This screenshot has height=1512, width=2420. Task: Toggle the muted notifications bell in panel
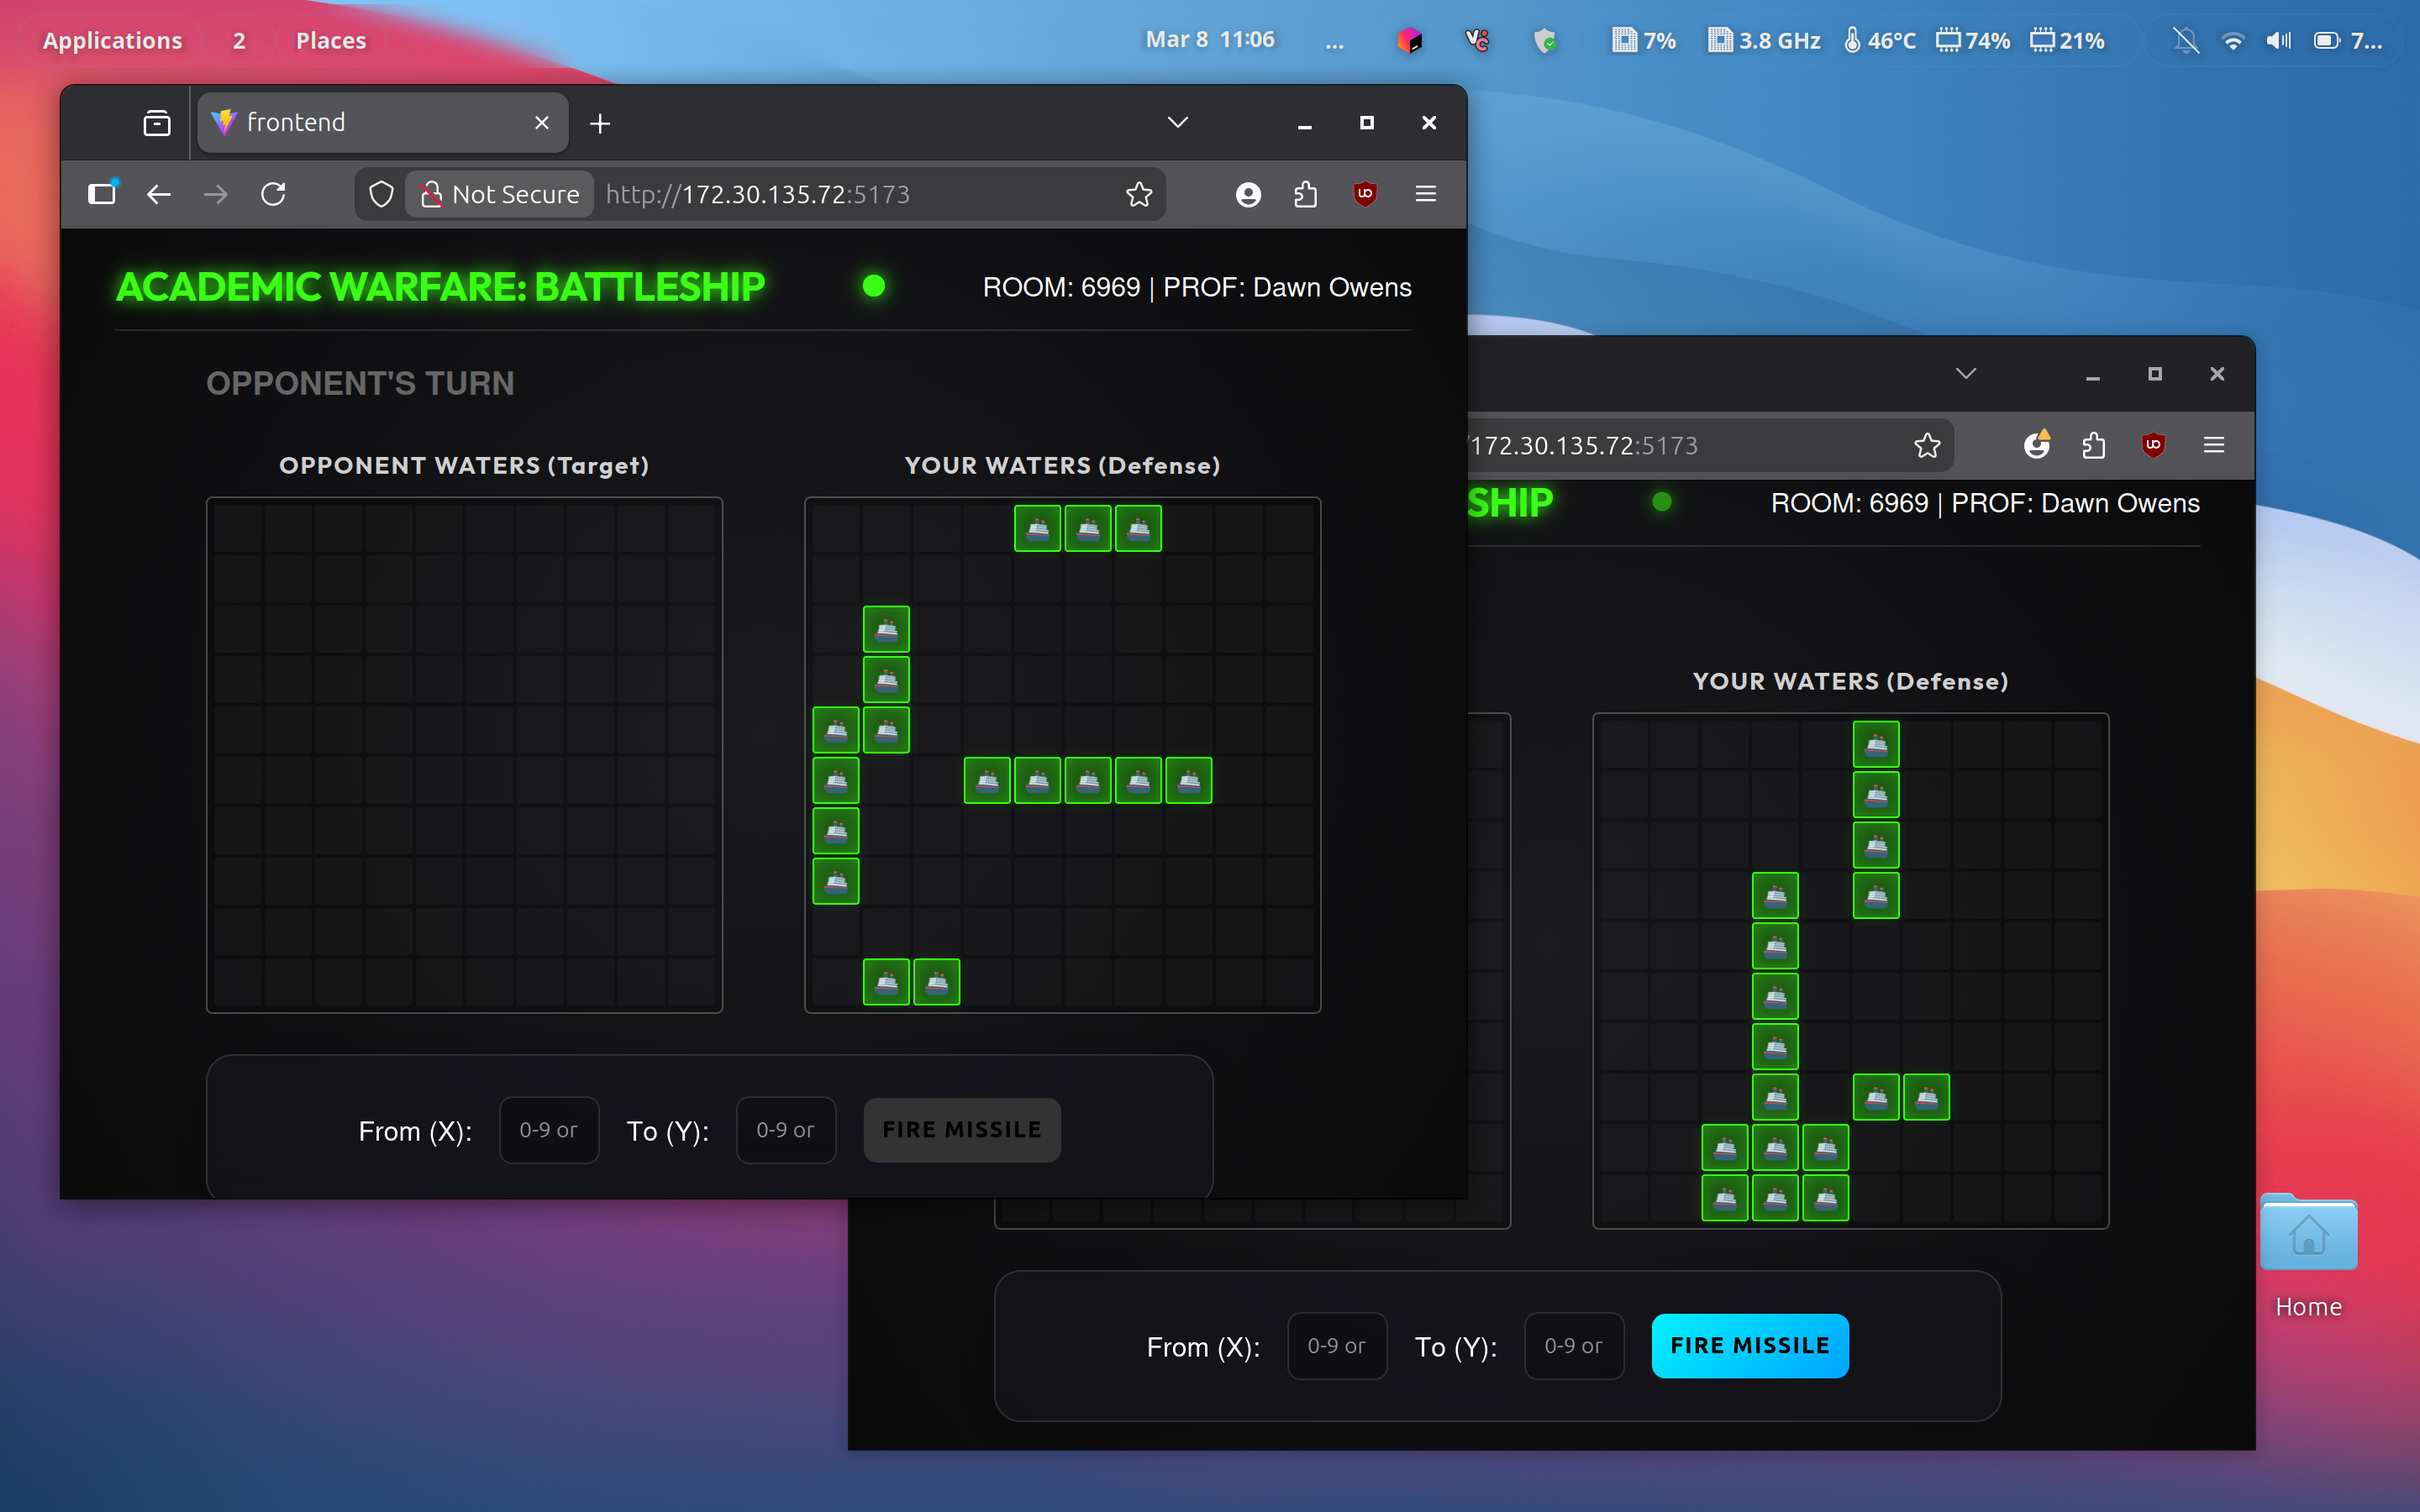(x=2186, y=41)
